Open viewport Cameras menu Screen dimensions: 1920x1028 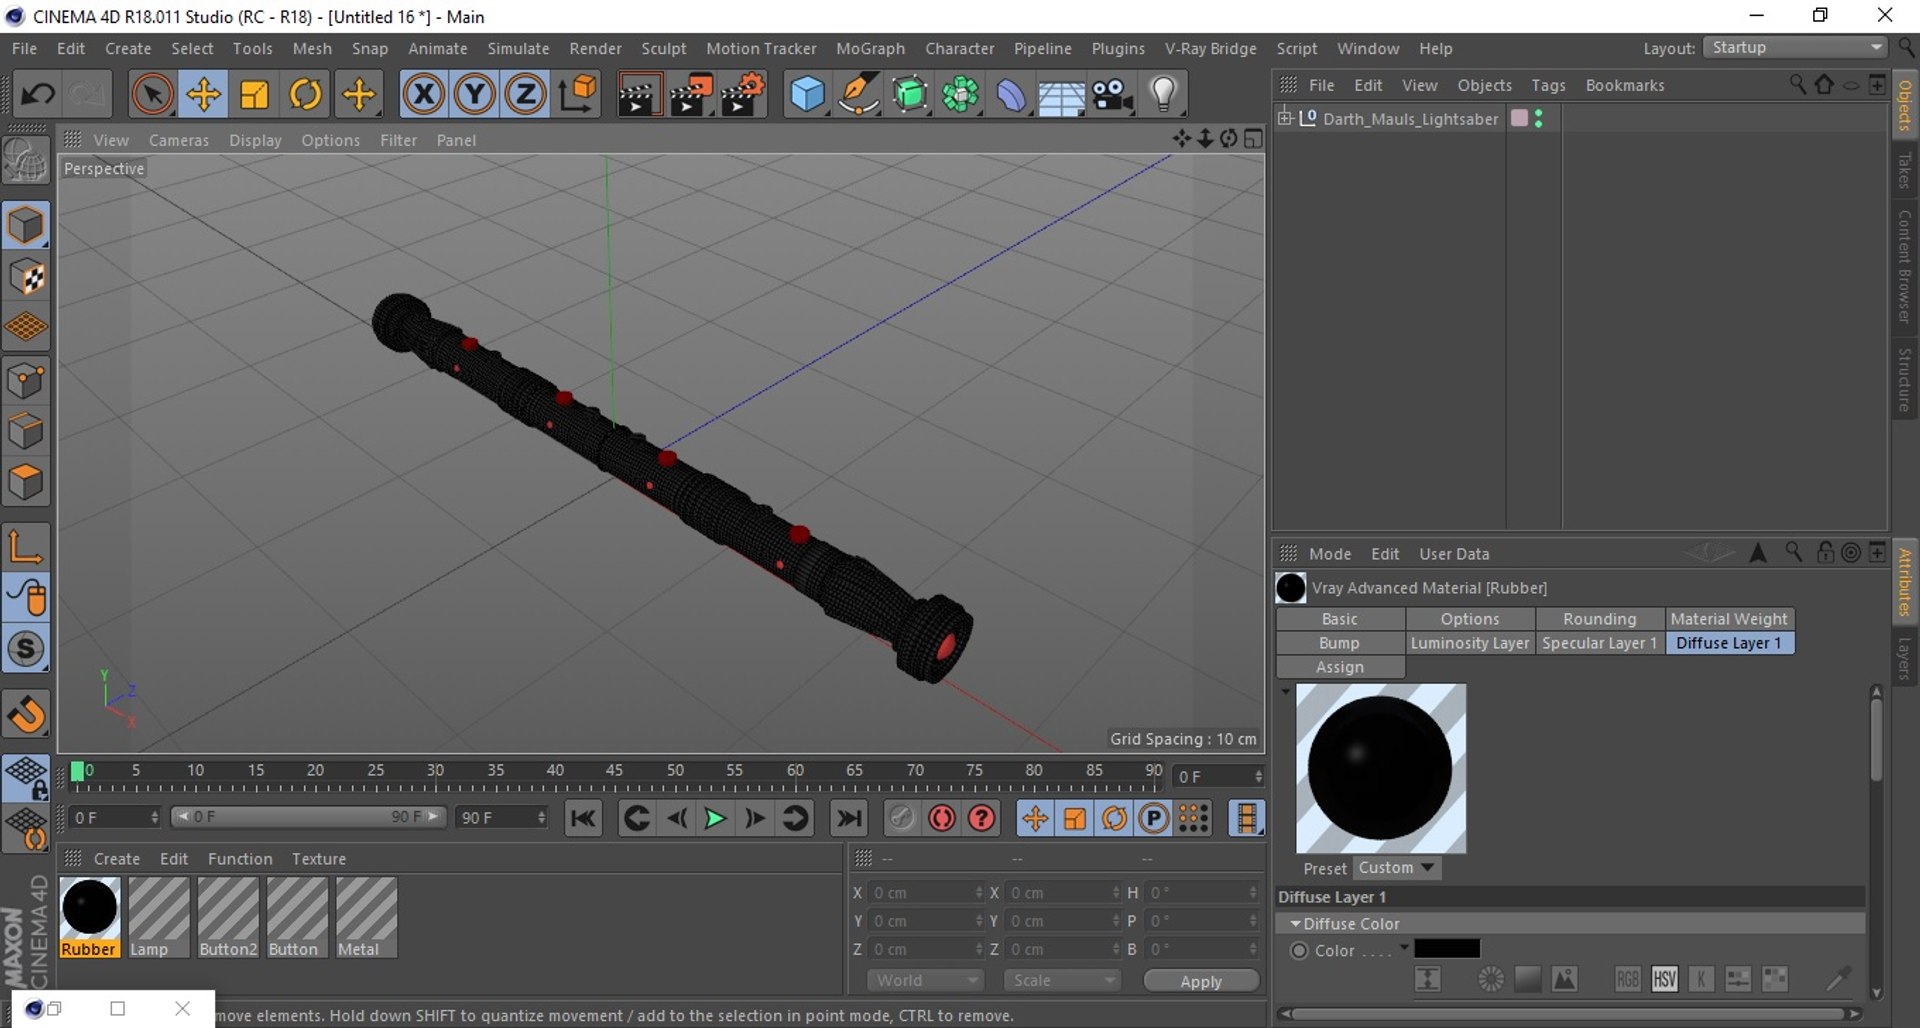click(x=179, y=140)
